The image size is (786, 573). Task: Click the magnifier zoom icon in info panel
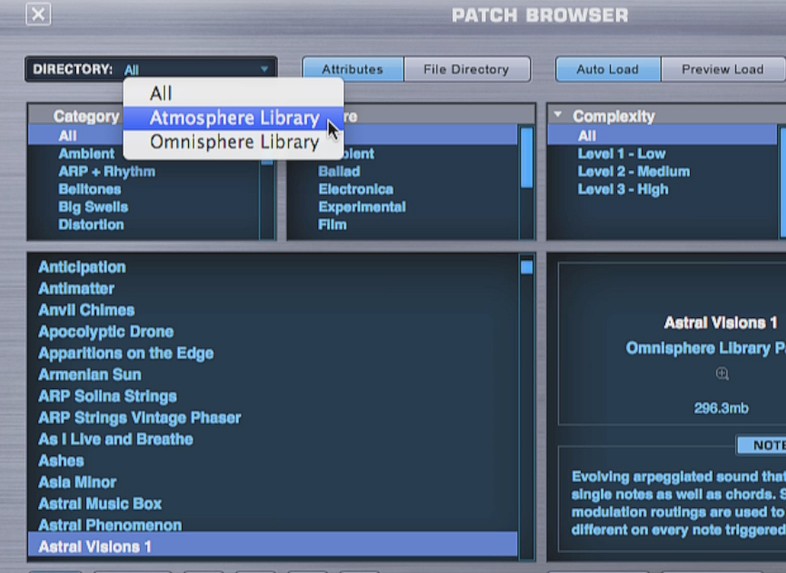pos(722,373)
